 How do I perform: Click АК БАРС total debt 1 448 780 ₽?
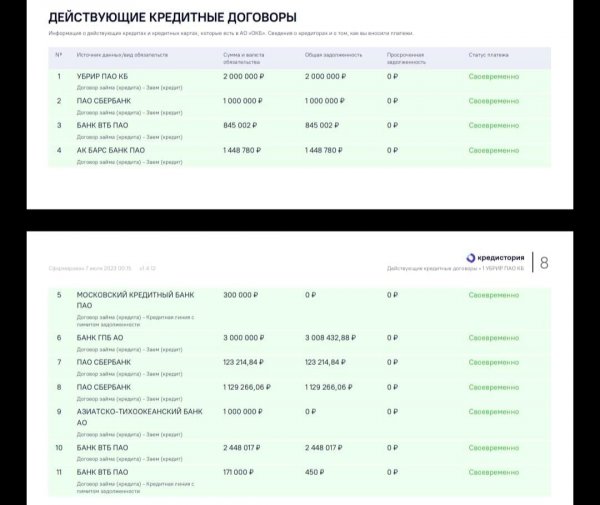tap(324, 150)
